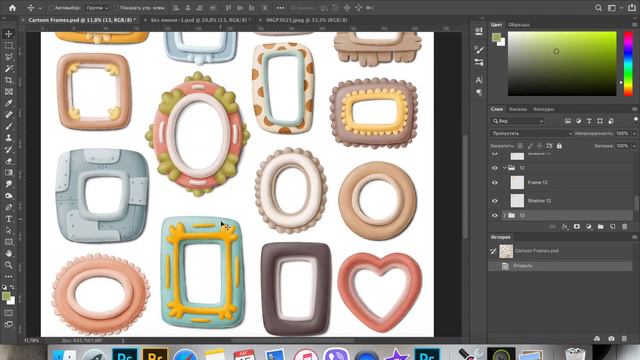Enable Show Transform Controls checkbox
Screen dimensions: 640x360
[116, 8]
